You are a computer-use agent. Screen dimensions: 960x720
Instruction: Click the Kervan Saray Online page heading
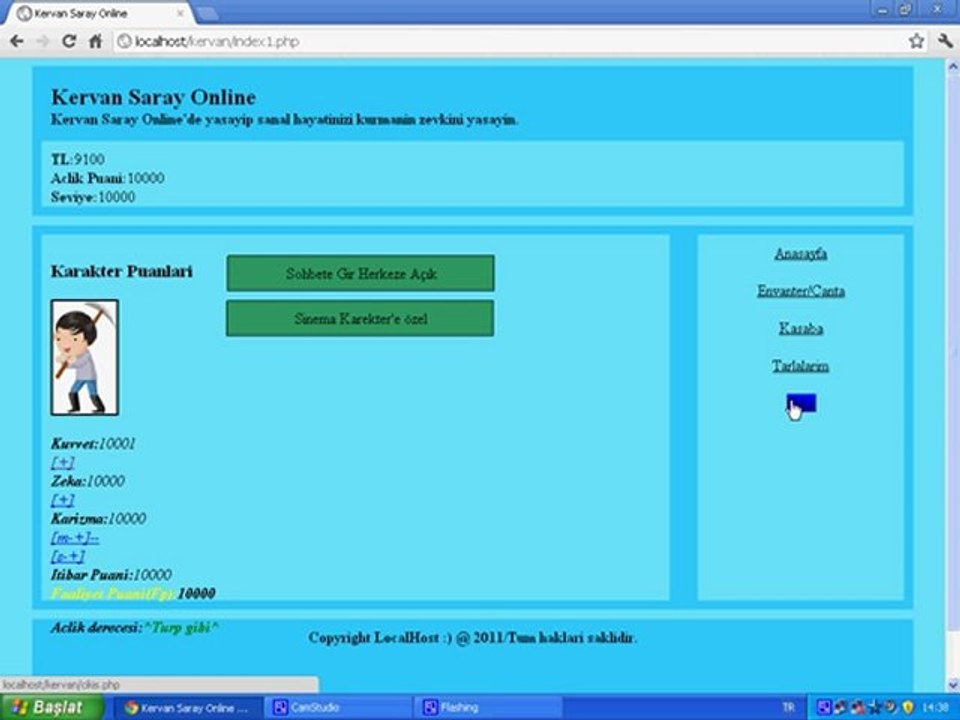click(x=153, y=97)
